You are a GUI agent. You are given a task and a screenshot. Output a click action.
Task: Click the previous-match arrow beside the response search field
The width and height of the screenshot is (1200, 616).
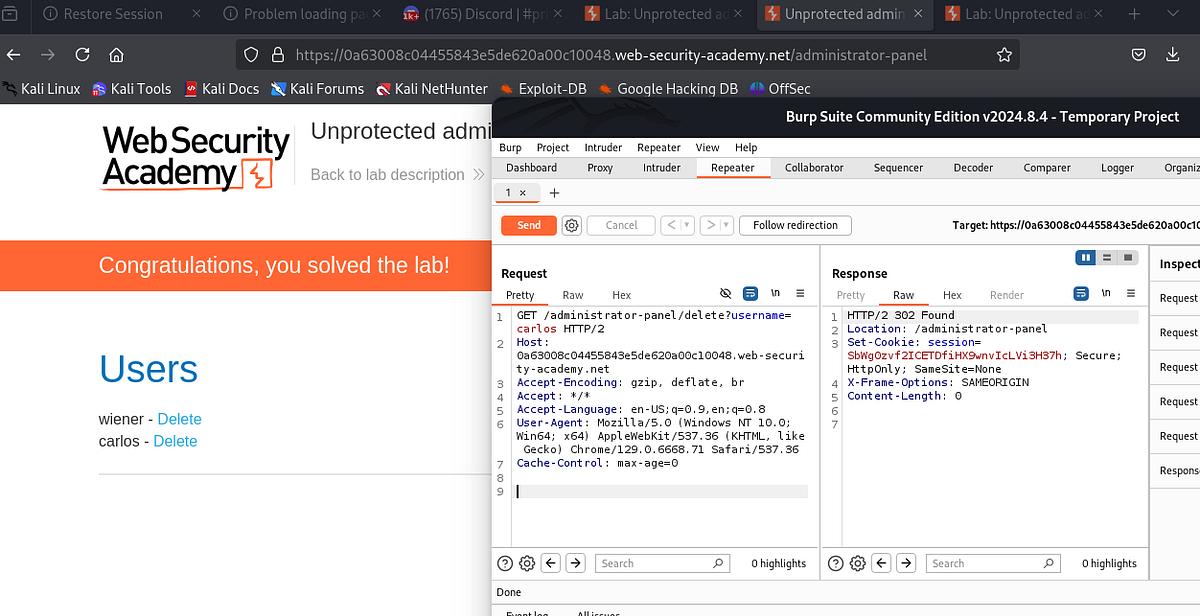[x=881, y=563]
